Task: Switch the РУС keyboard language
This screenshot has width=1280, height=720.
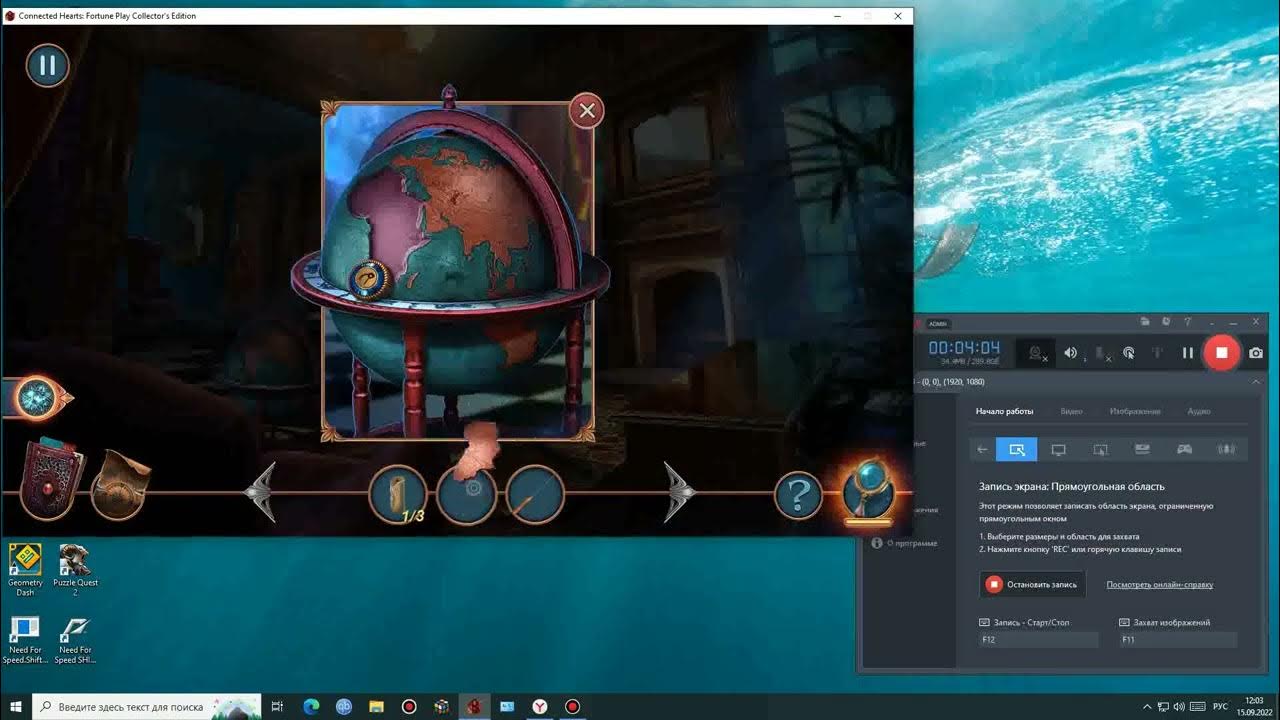Action: point(1220,706)
